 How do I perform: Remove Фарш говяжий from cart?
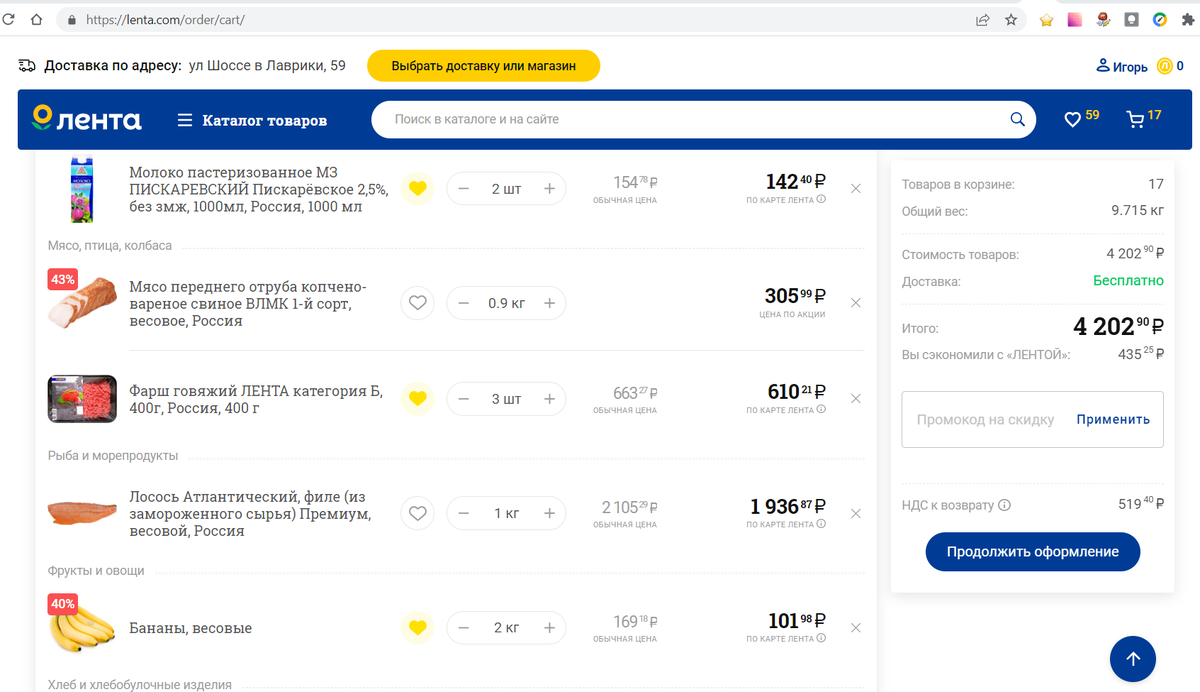tap(855, 398)
